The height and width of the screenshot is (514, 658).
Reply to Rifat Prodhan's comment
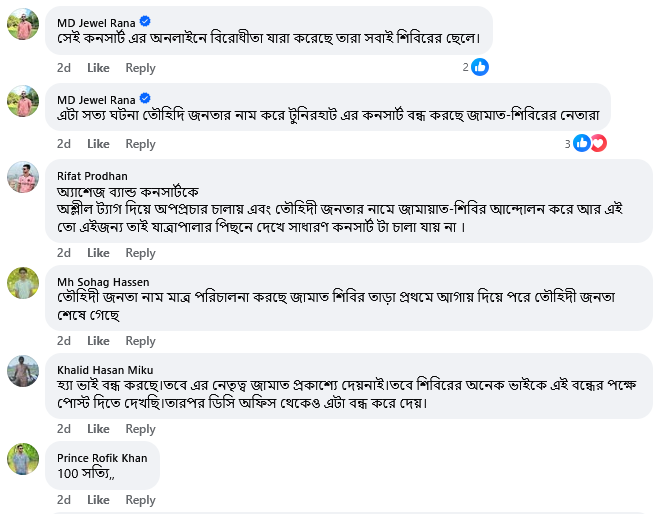140,253
